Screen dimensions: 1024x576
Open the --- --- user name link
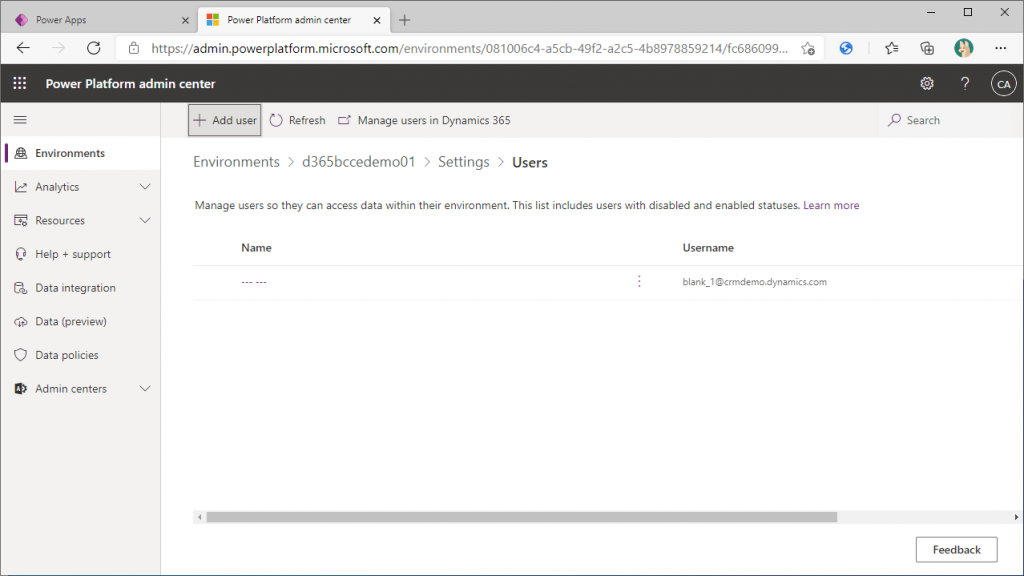click(x=254, y=281)
